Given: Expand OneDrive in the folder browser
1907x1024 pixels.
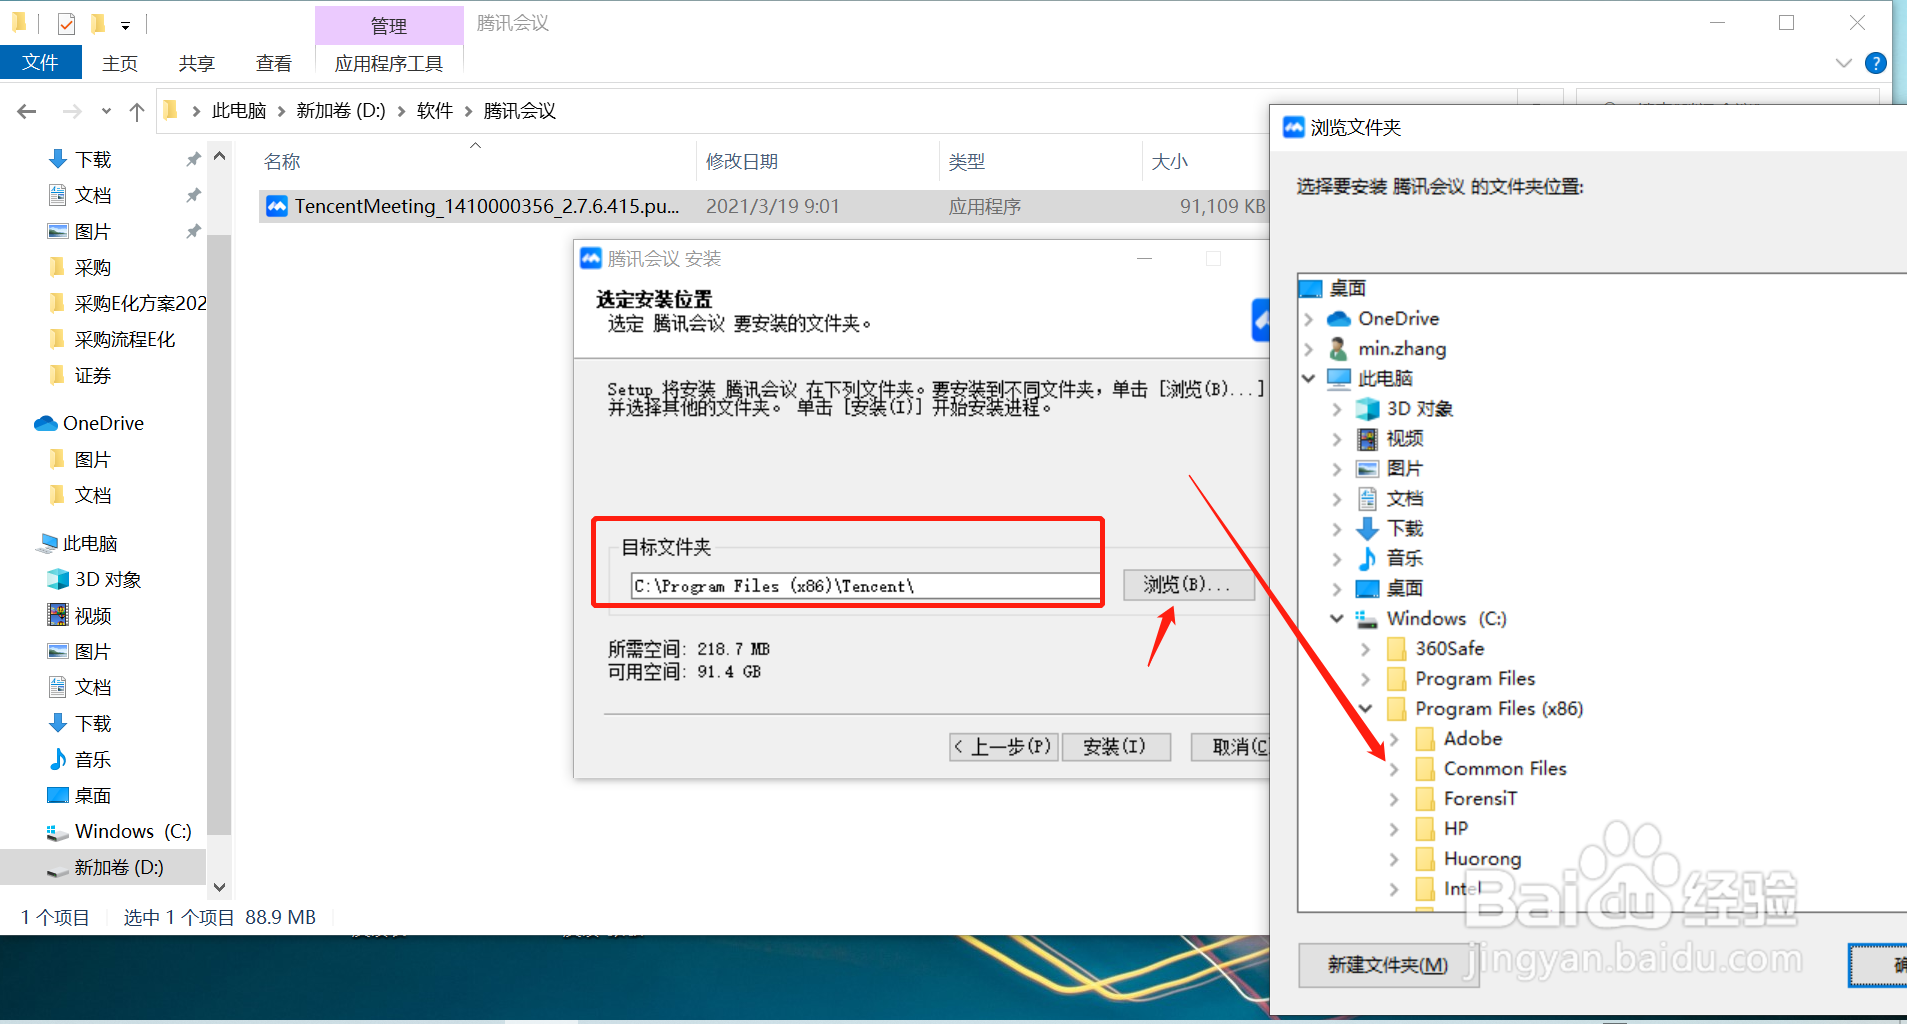Looking at the screenshot, I should (1308, 319).
